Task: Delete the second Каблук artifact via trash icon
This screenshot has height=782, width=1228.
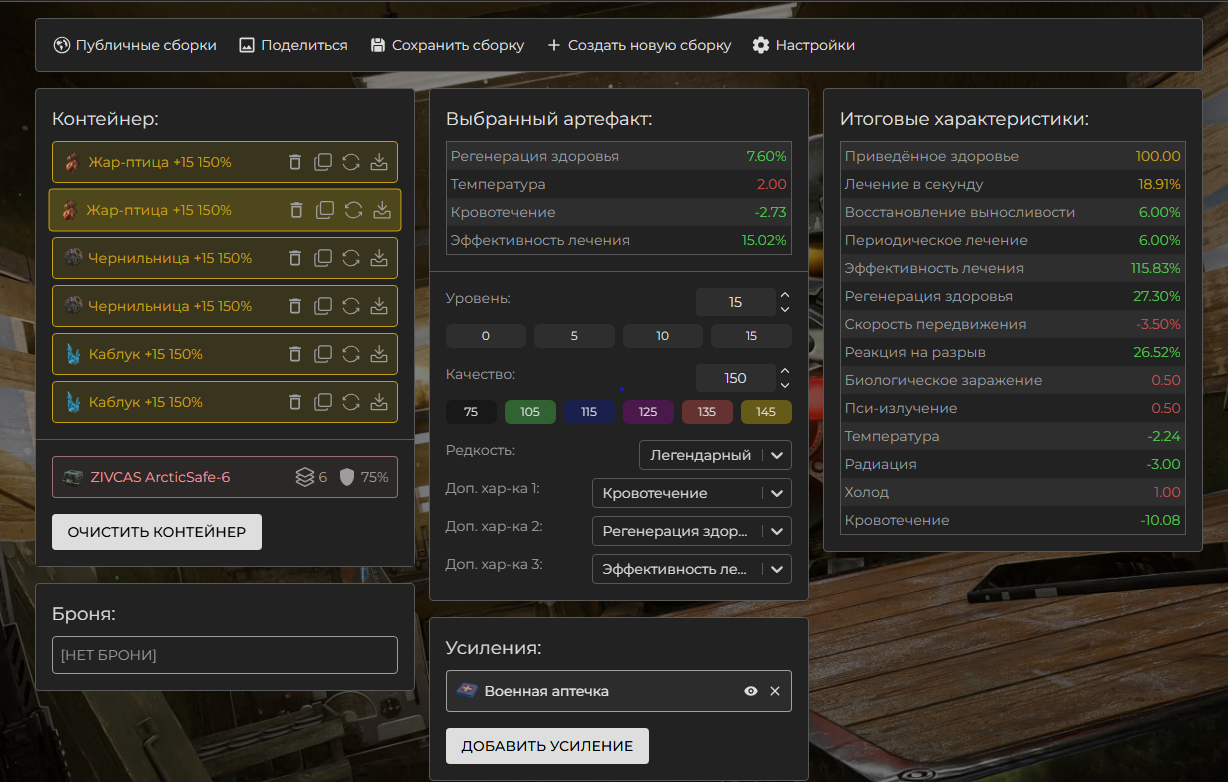Action: (295, 402)
